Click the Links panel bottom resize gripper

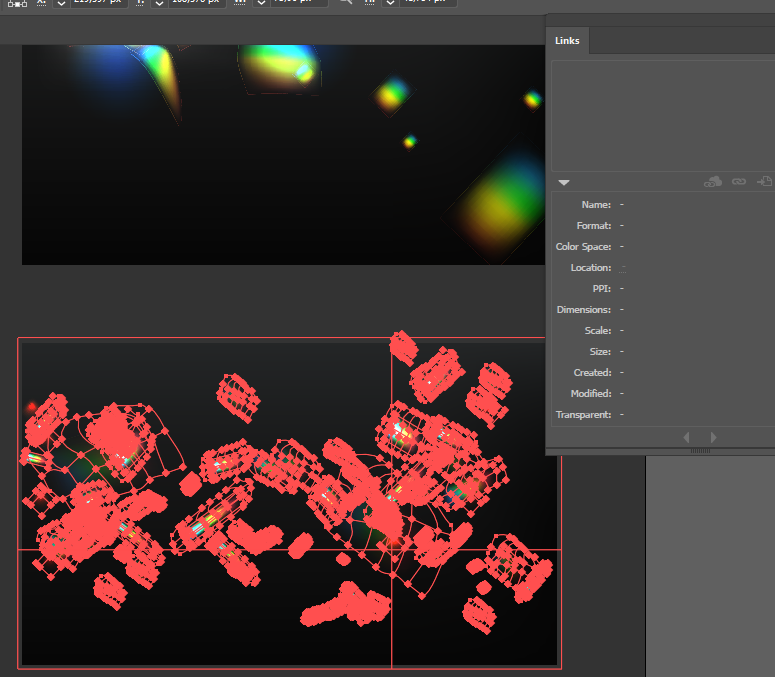click(x=700, y=451)
